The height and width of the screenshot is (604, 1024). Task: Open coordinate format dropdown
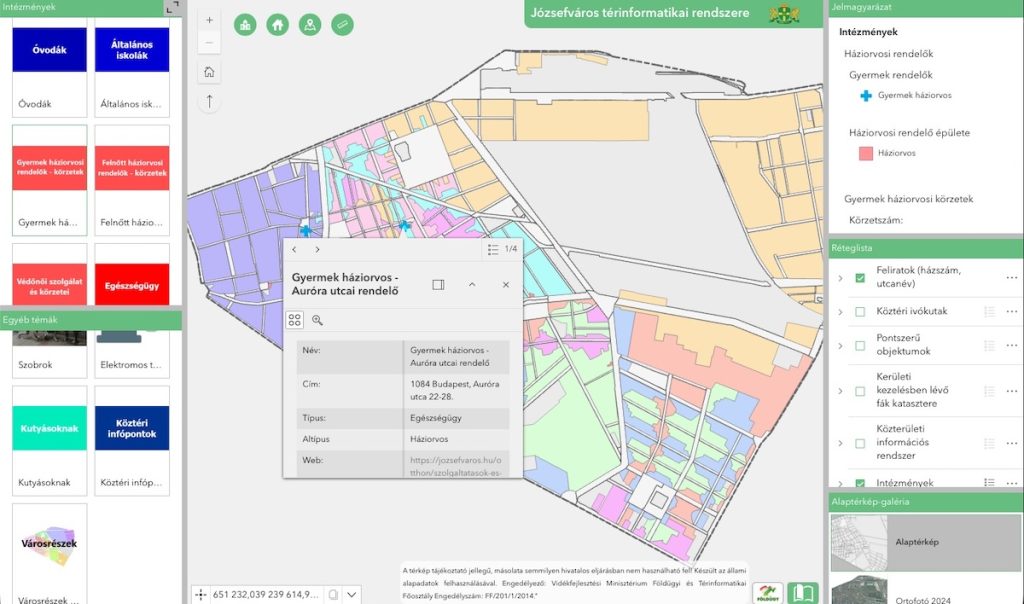(x=351, y=594)
